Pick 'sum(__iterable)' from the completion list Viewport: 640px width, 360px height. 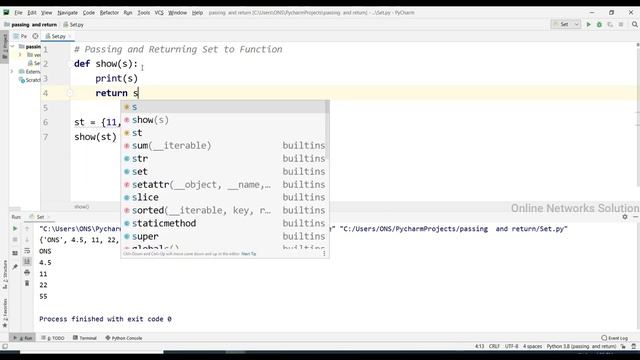click(x=224, y=146)
